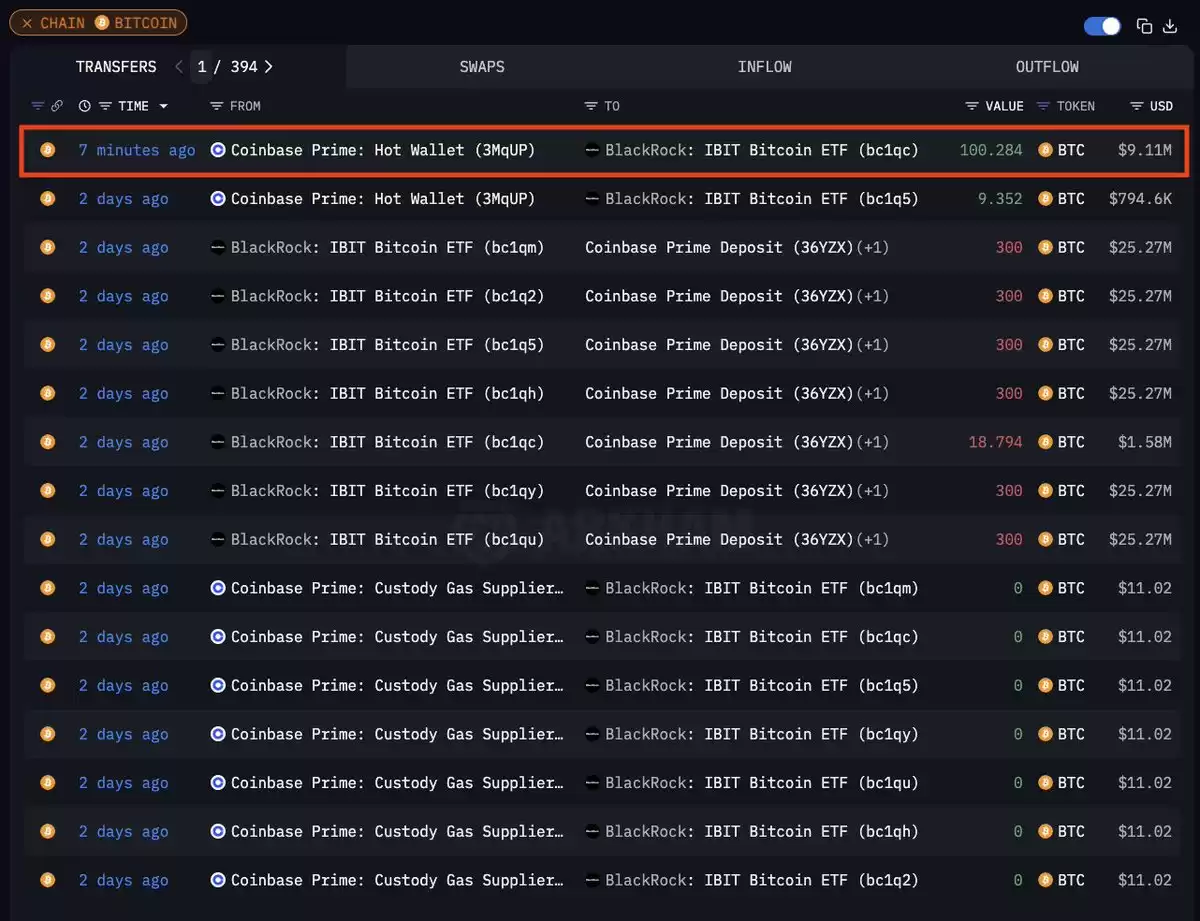Viewport: 1200px width, 921px height.
Task: Click BTC token icon in bc1qu recipient row
Action: (1045, 783)
